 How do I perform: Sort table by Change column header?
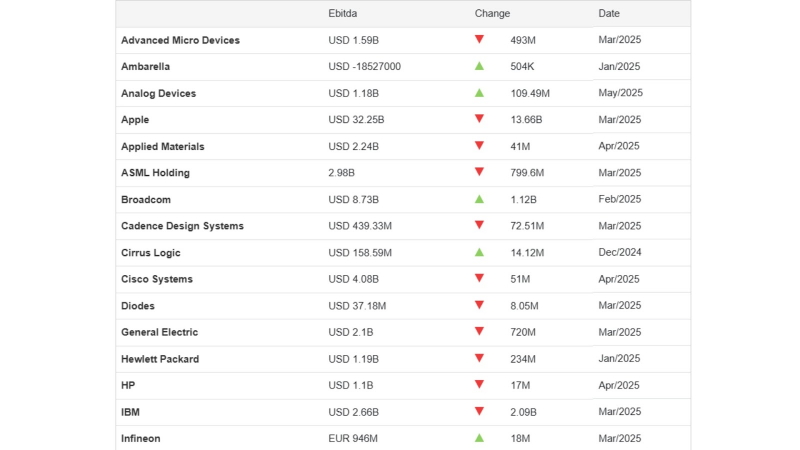click(x=492, y=14)
